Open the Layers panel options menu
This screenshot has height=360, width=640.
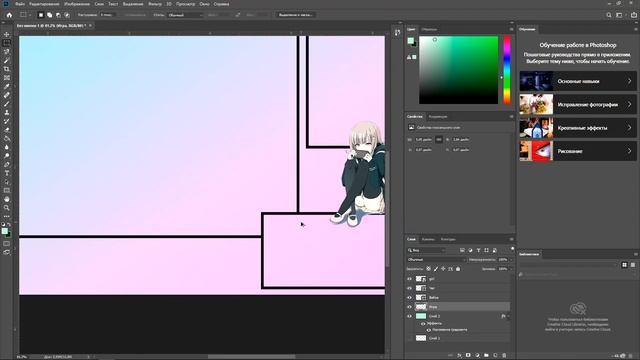pos(511,239)
